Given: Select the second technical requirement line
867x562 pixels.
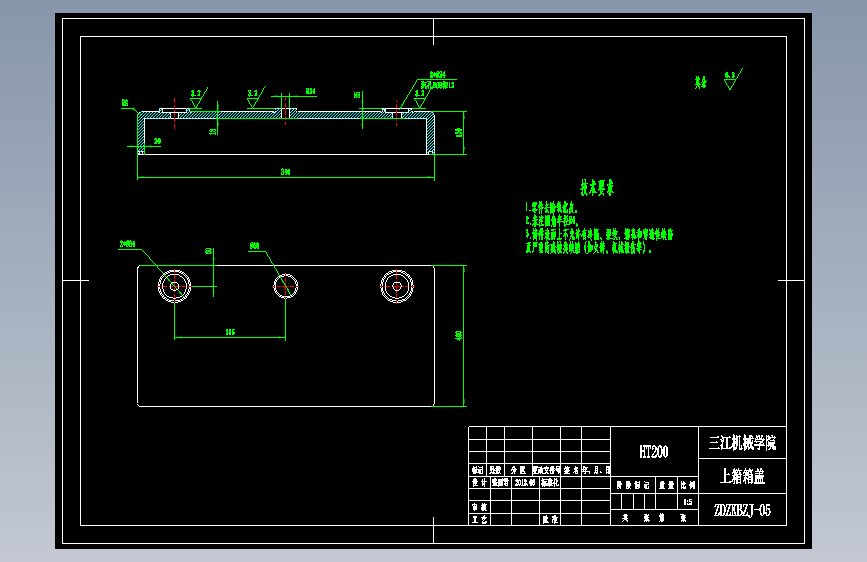Looking at the screenshot, I should (x=551, y=221).
